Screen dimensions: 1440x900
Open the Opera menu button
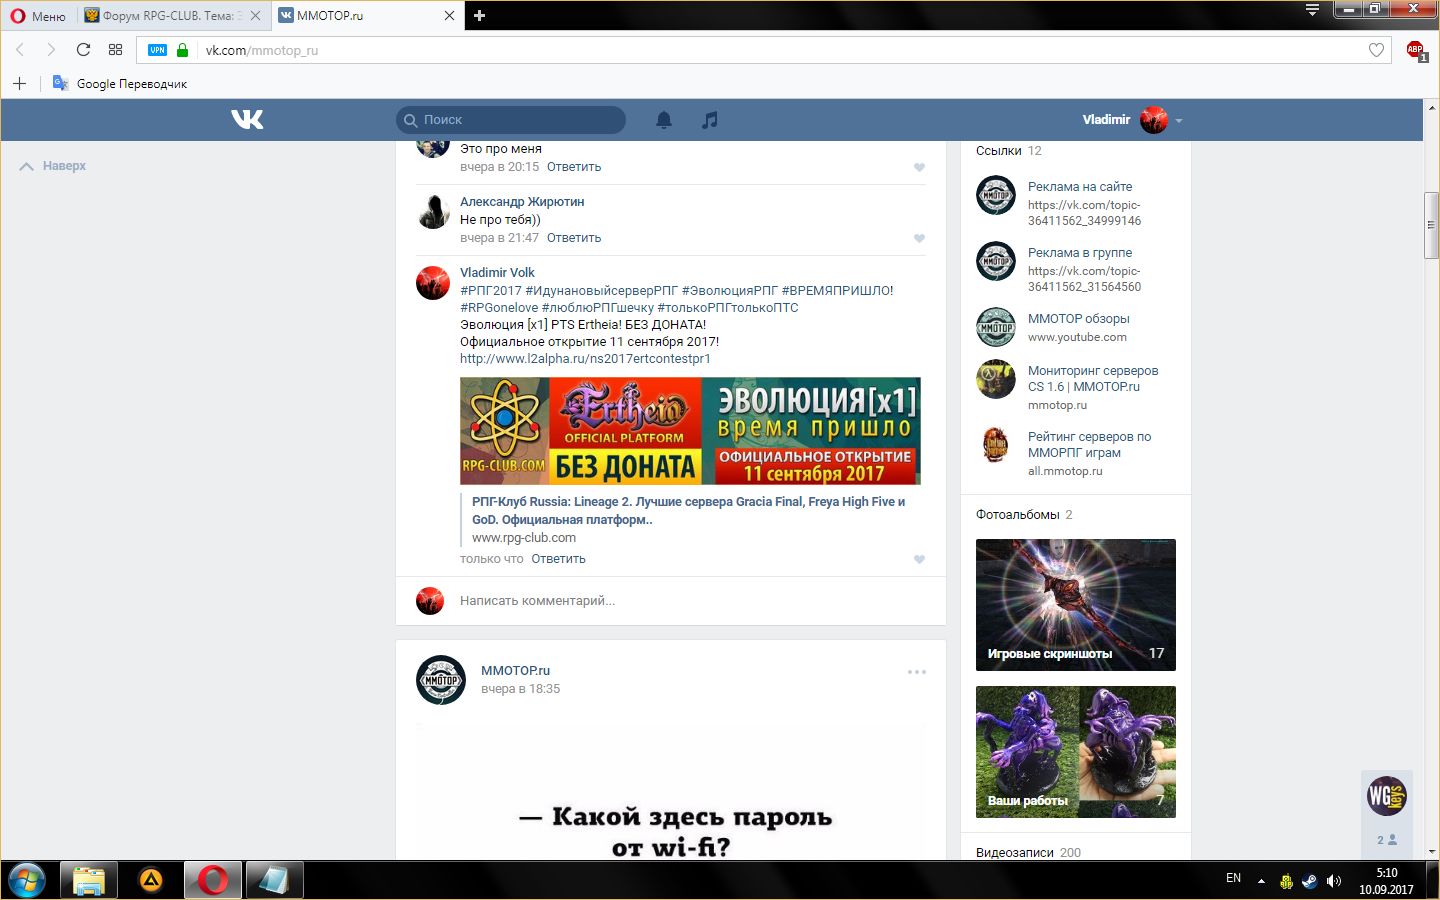coord(38,15)
